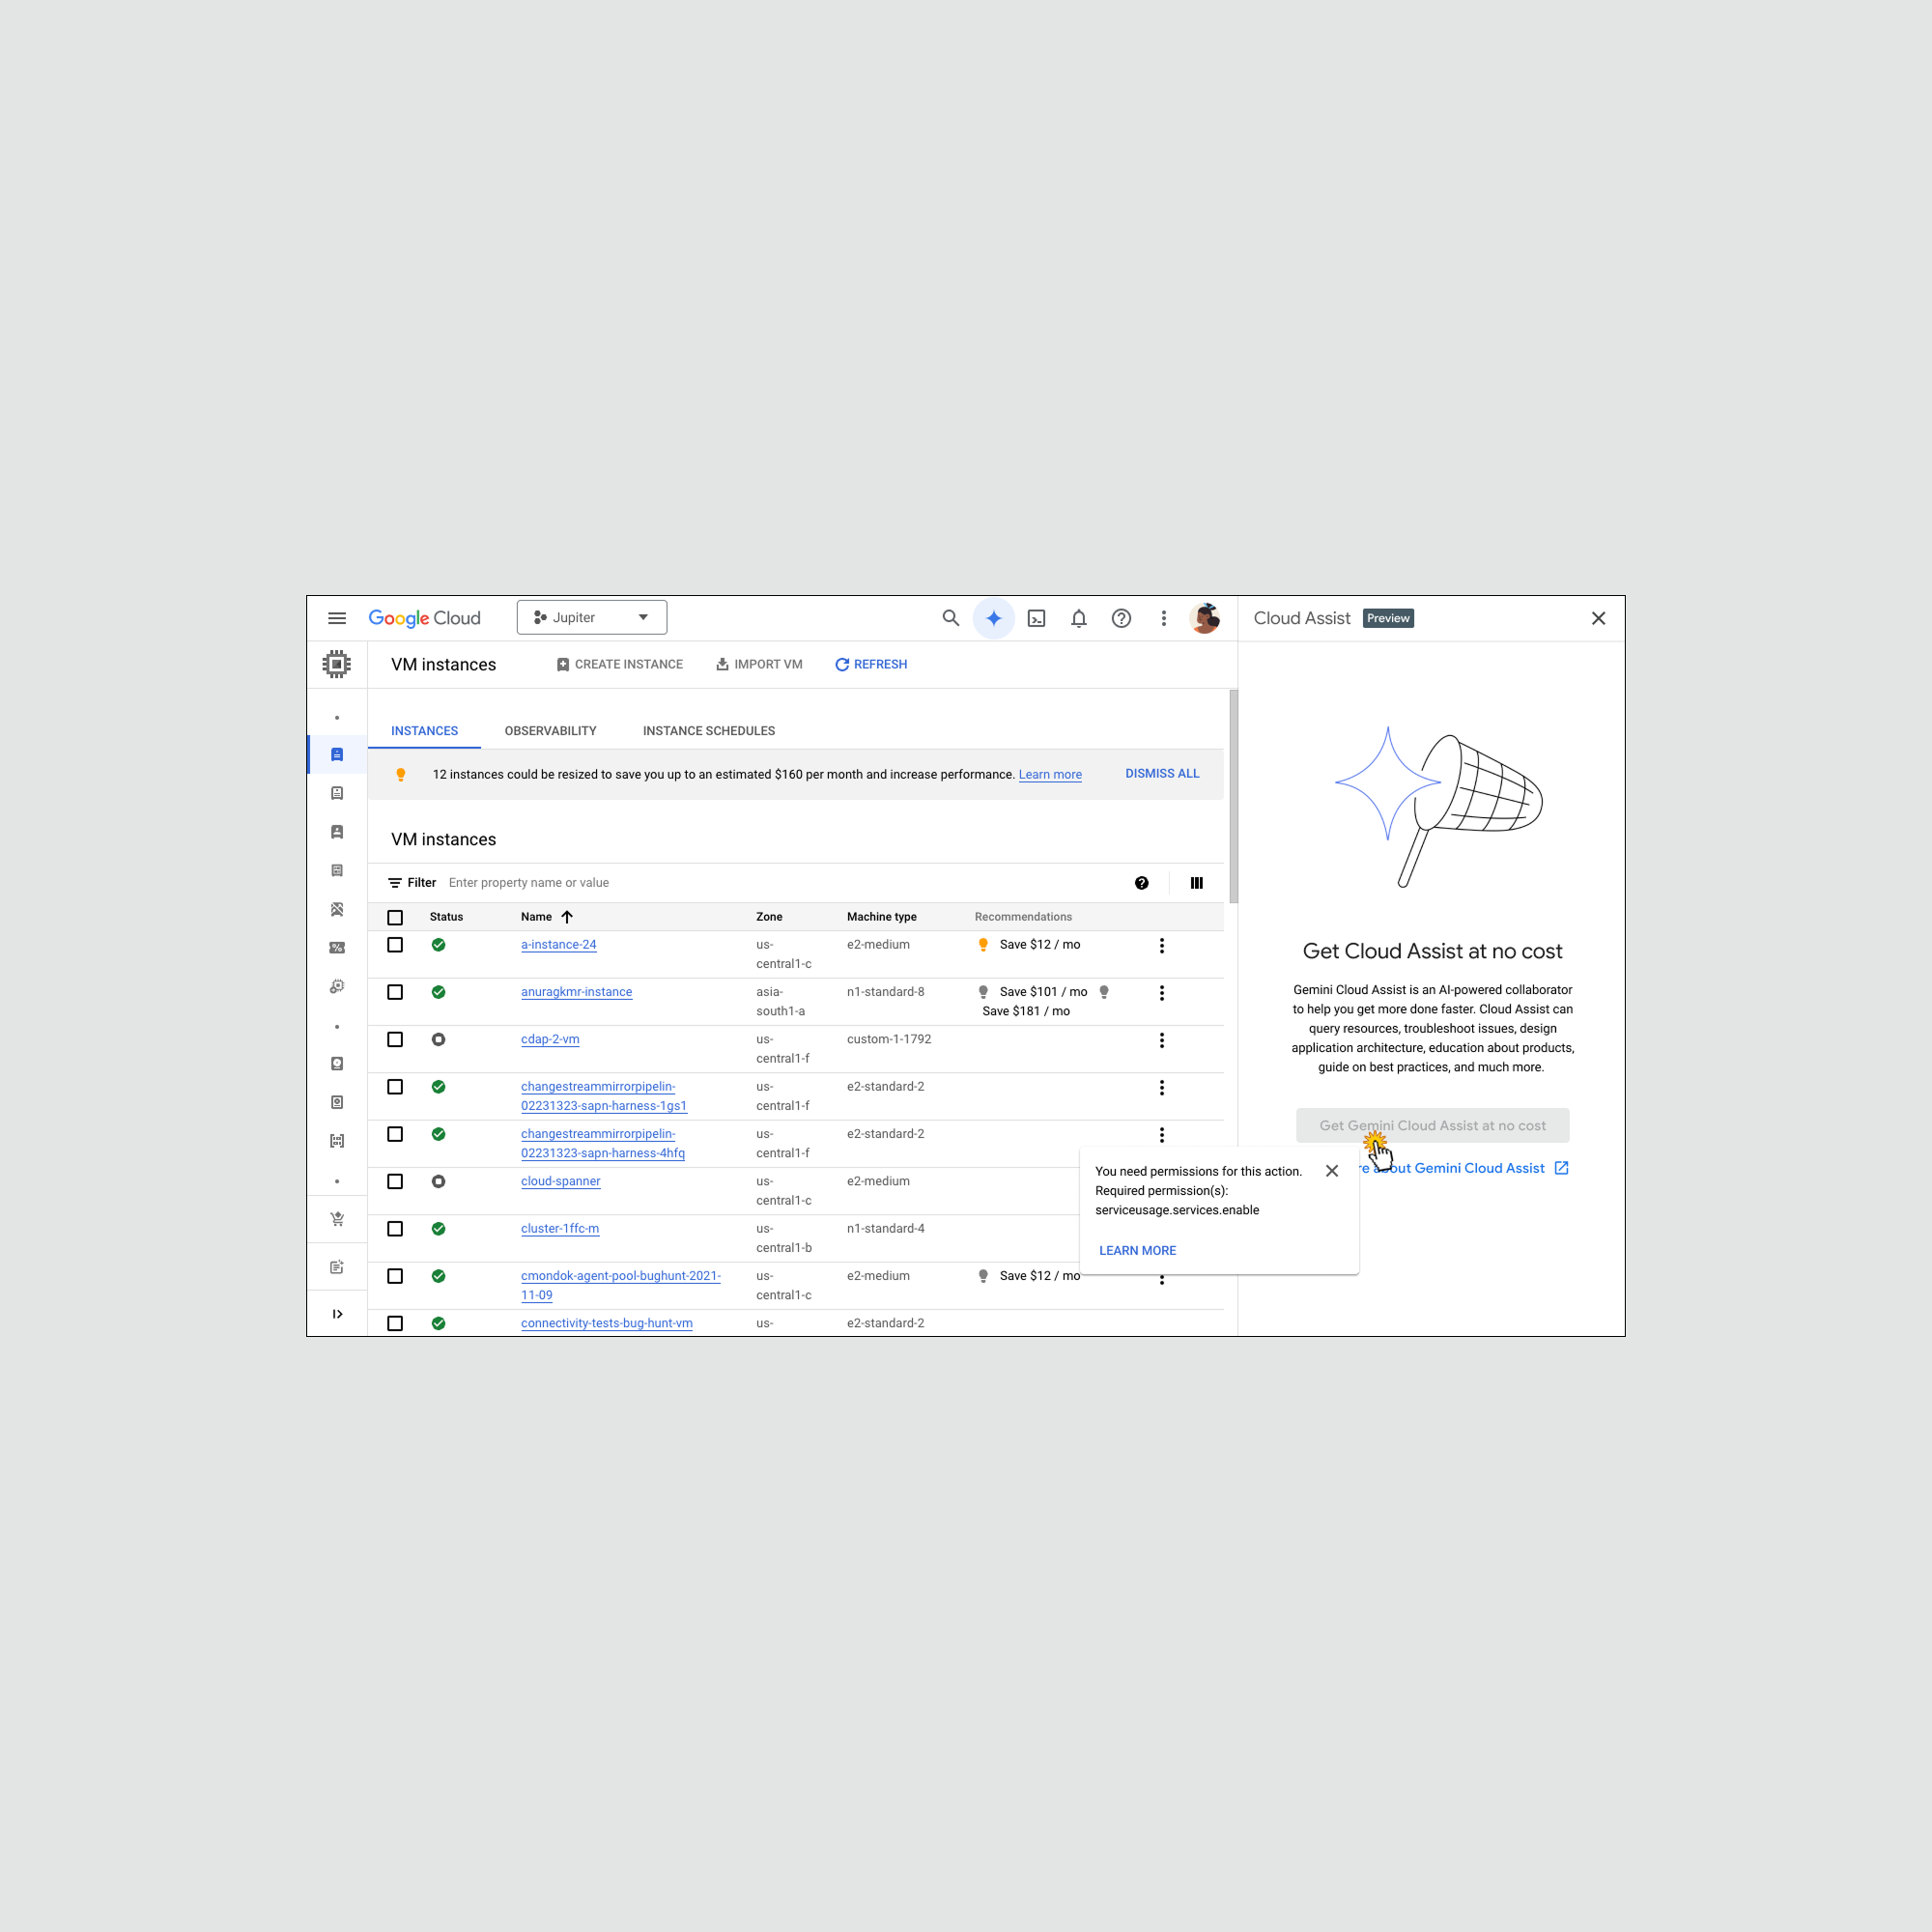
Task: Click the user account avatar
Action: pos(1205,618)
